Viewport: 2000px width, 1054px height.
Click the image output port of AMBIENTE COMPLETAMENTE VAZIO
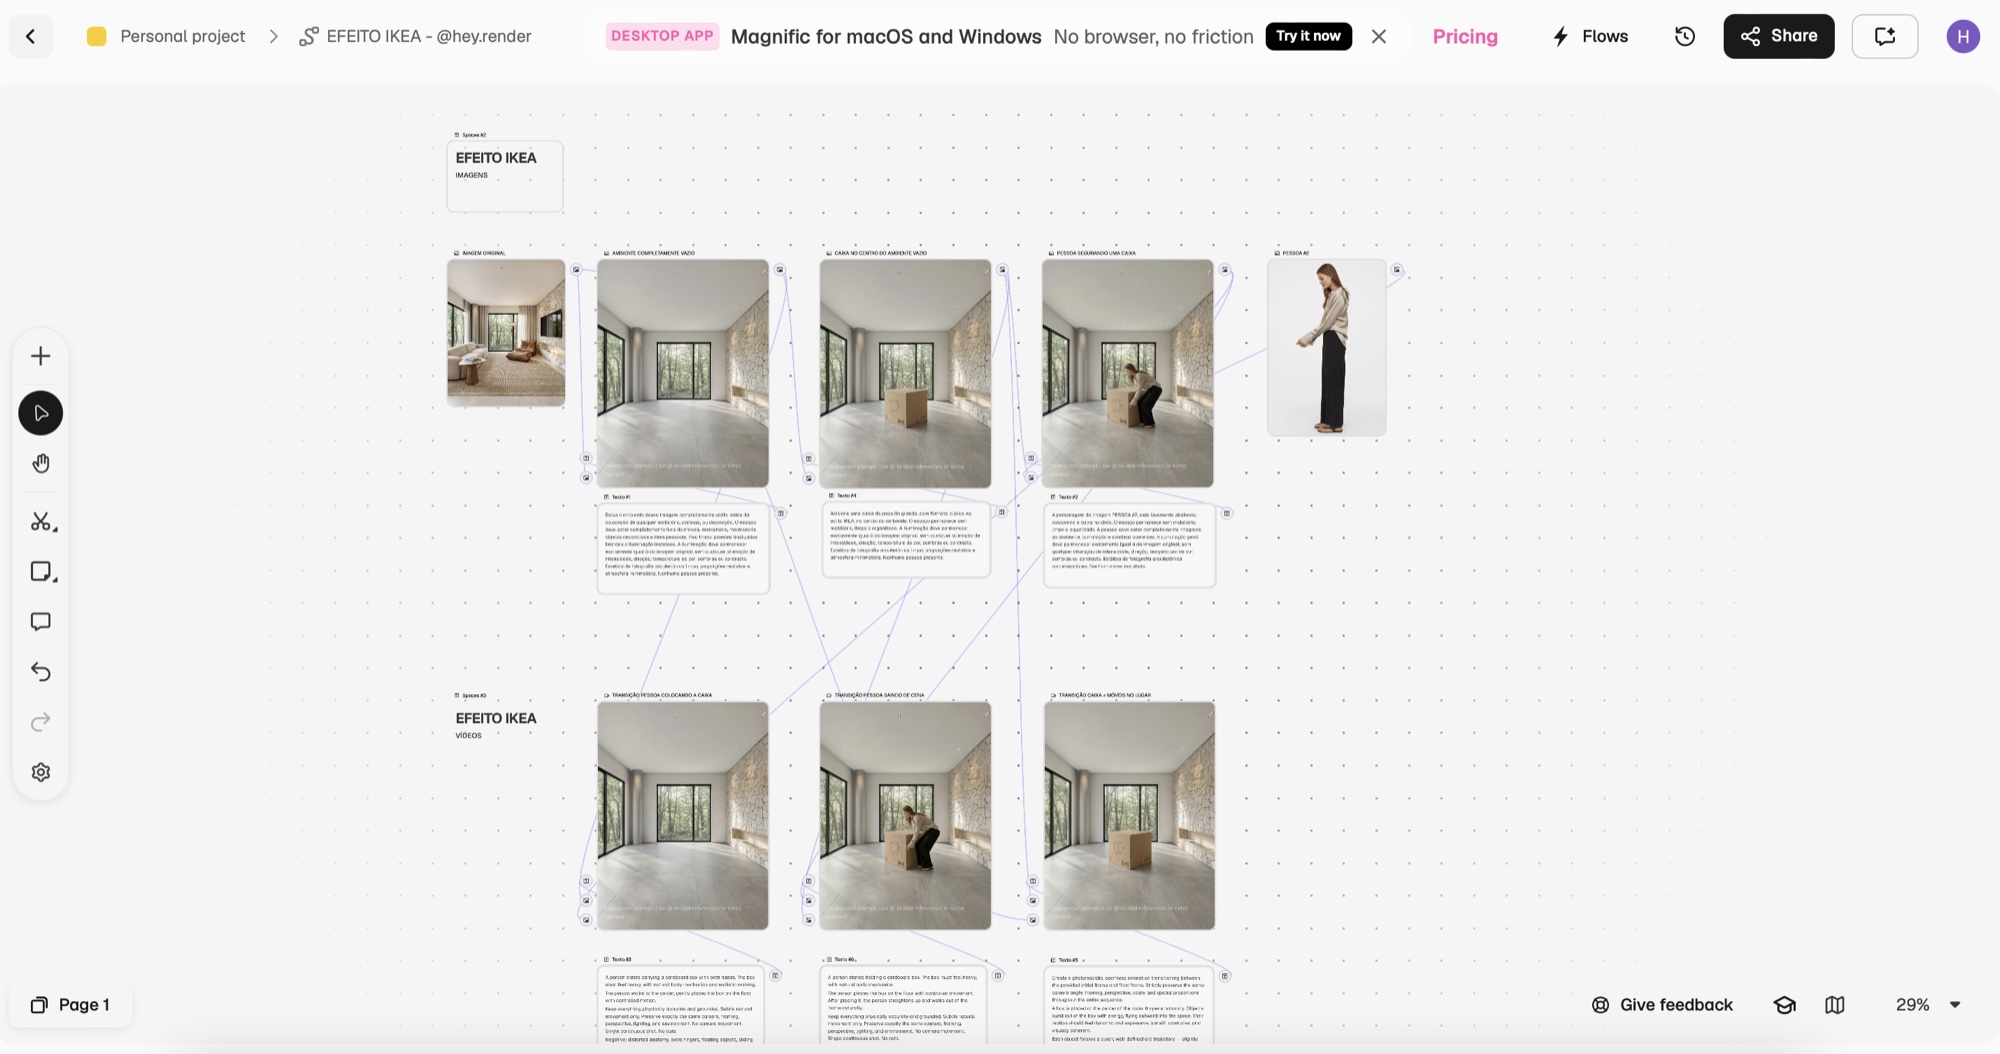[780, 269]
